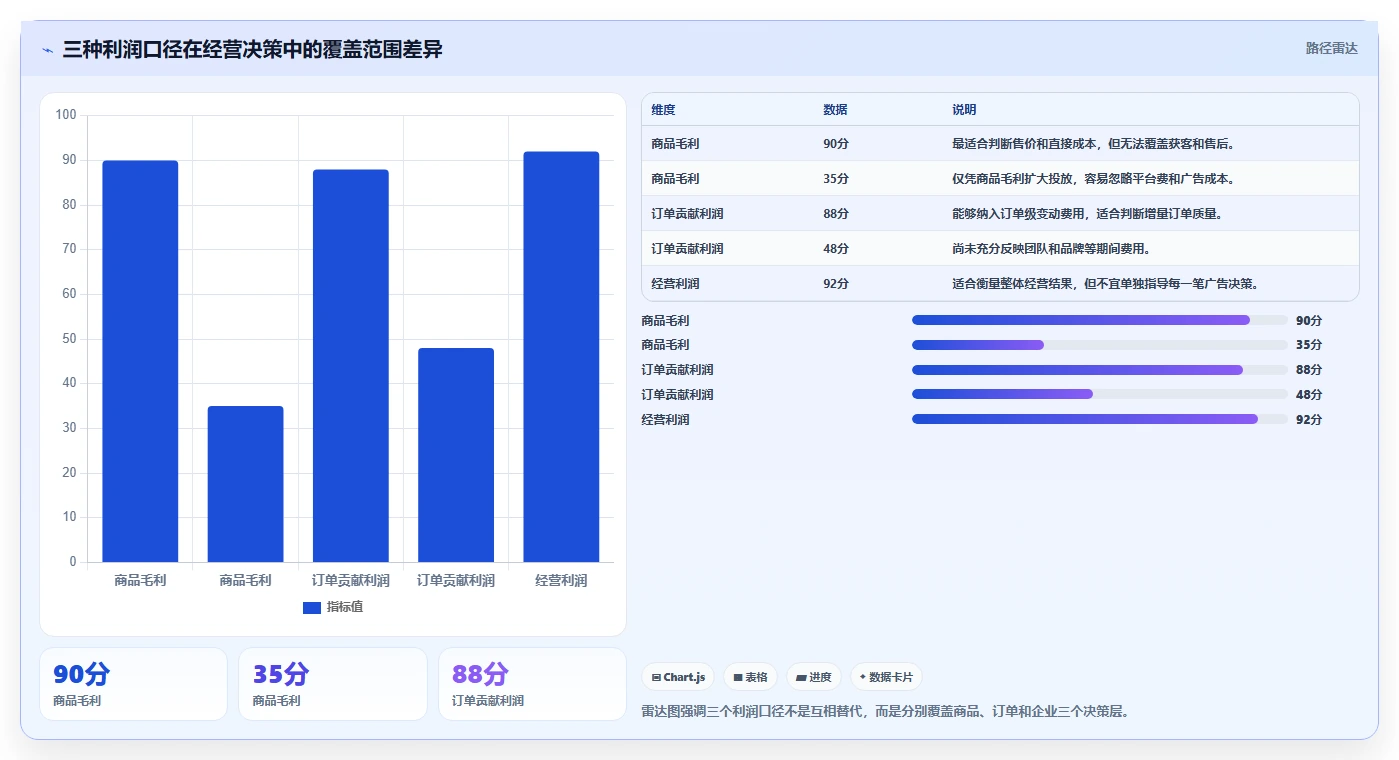Click the 经营利润 chart bar reaching 92
This screenshot has height=760, width=1399.
561,357
